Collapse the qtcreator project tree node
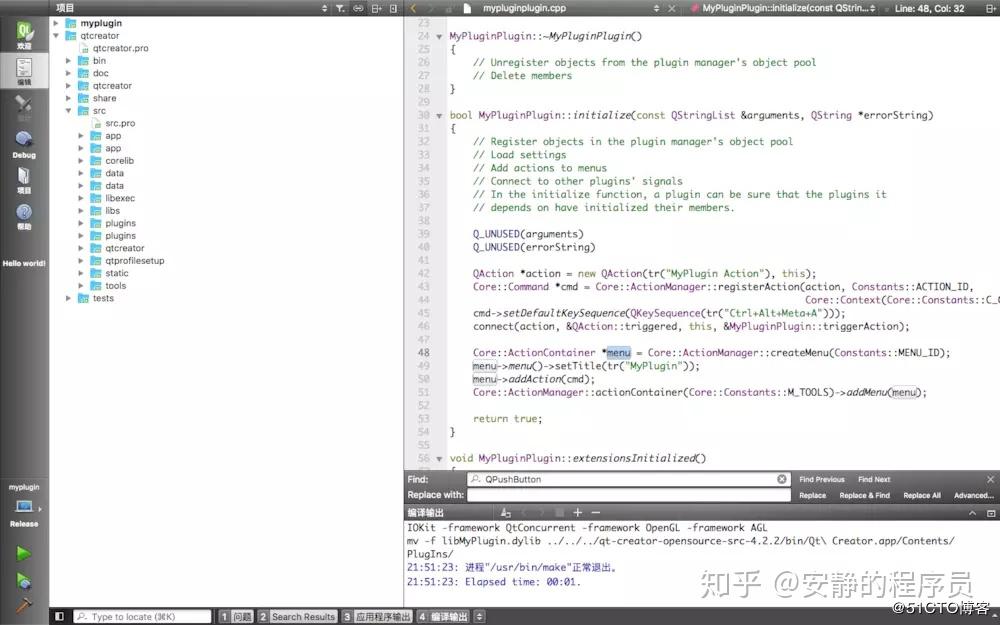This screenshot has width=1000, height=625. point(56,36)
